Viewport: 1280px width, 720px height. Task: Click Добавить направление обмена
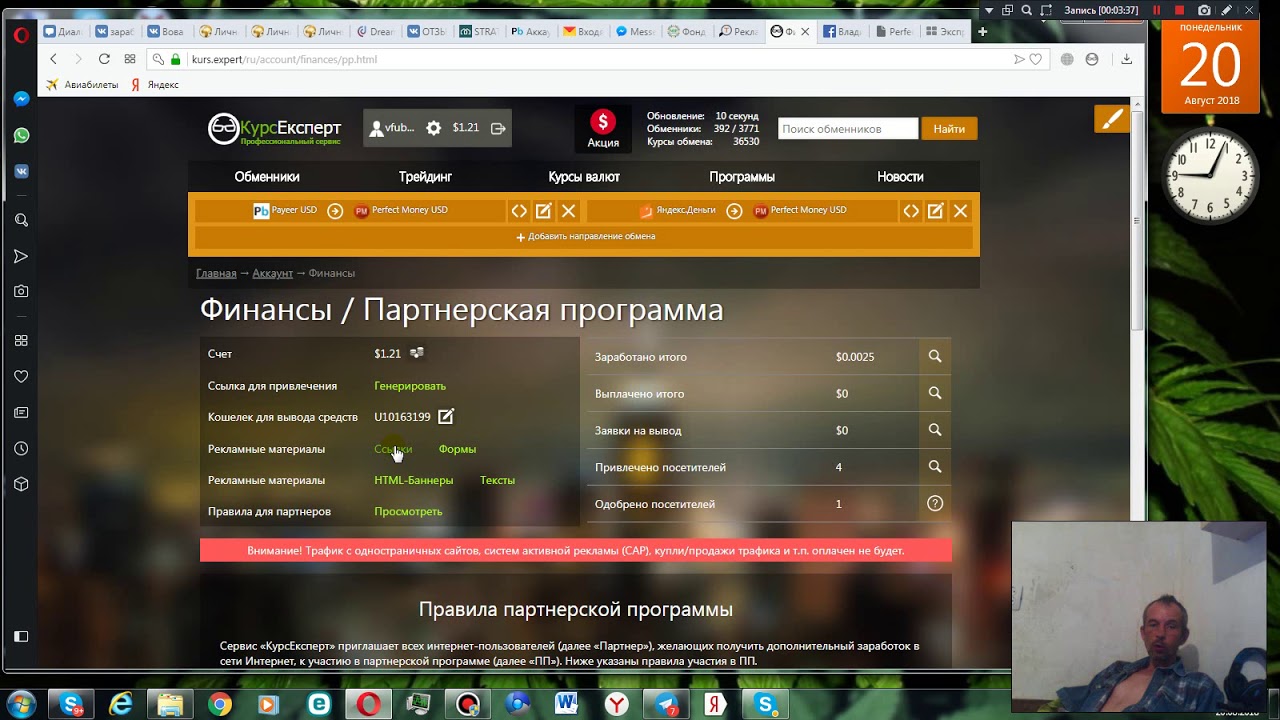[585, 237]
